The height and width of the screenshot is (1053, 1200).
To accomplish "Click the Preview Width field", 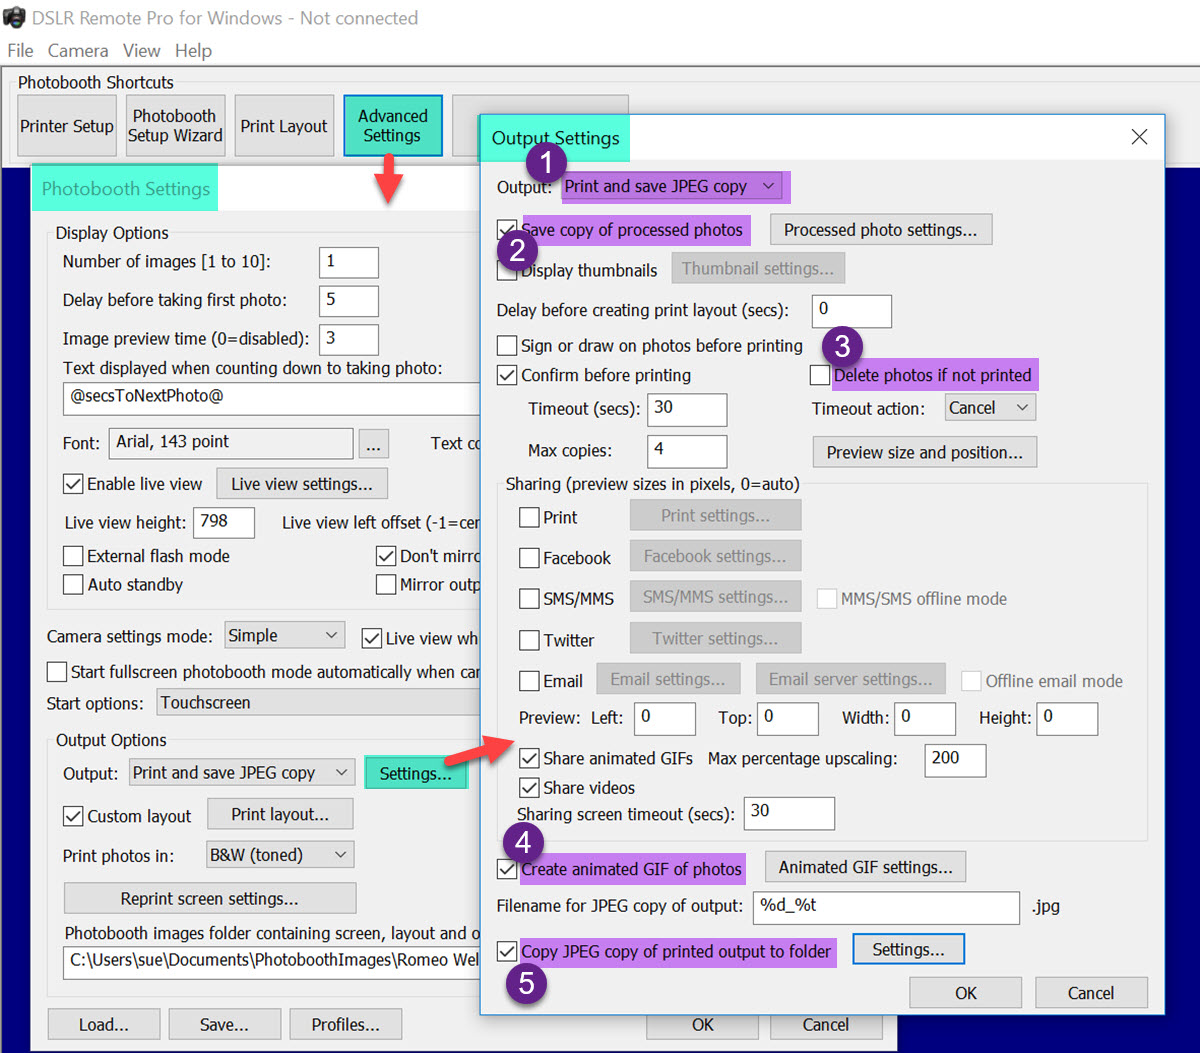I will (925, 718).
